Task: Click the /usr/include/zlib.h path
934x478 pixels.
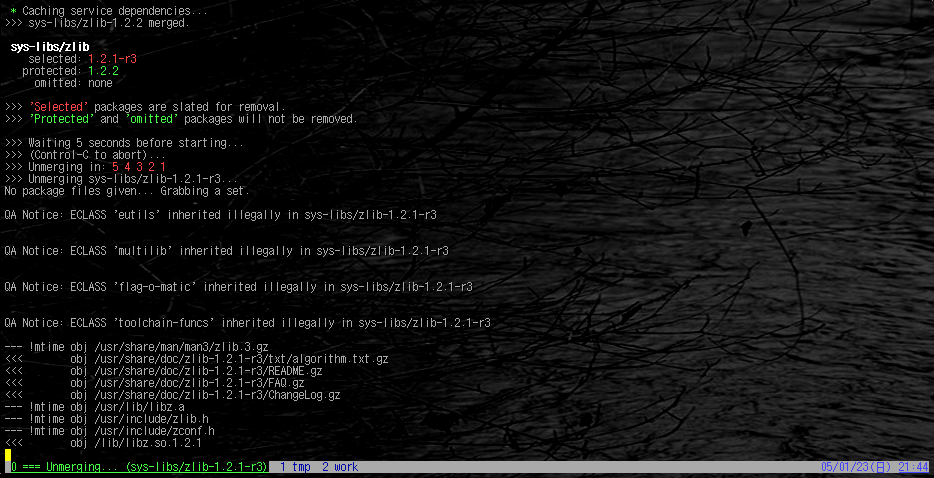Action: (151, 419)
